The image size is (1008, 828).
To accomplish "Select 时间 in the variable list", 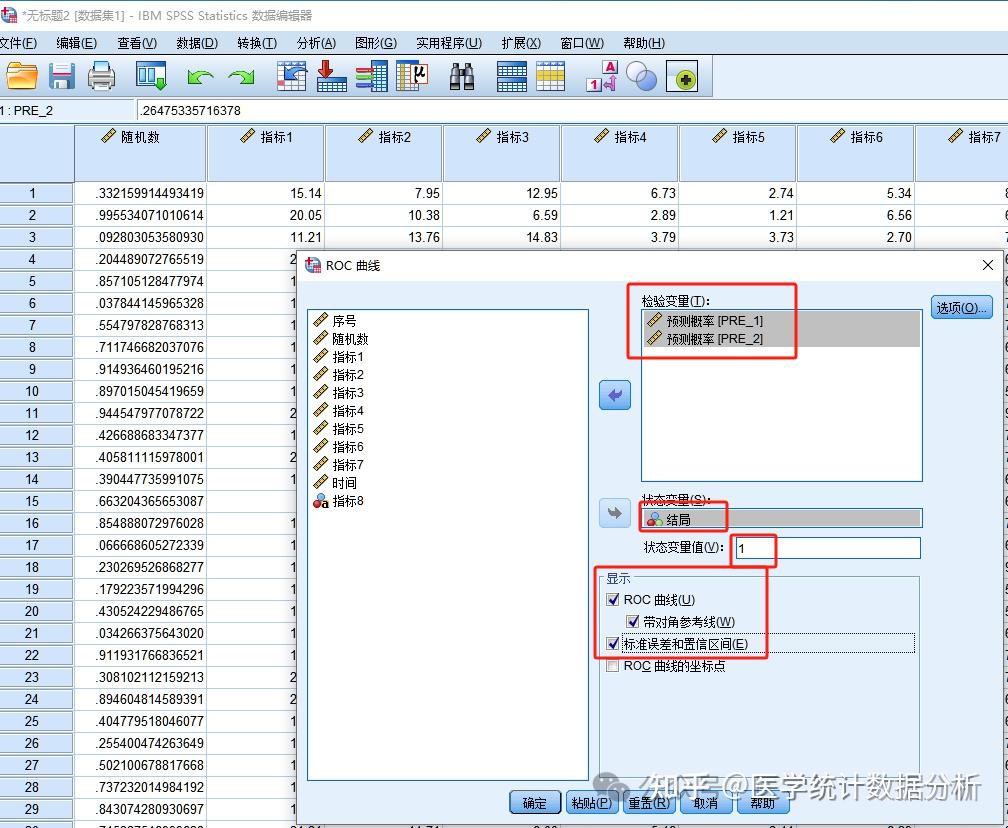I will click(335, 482).
